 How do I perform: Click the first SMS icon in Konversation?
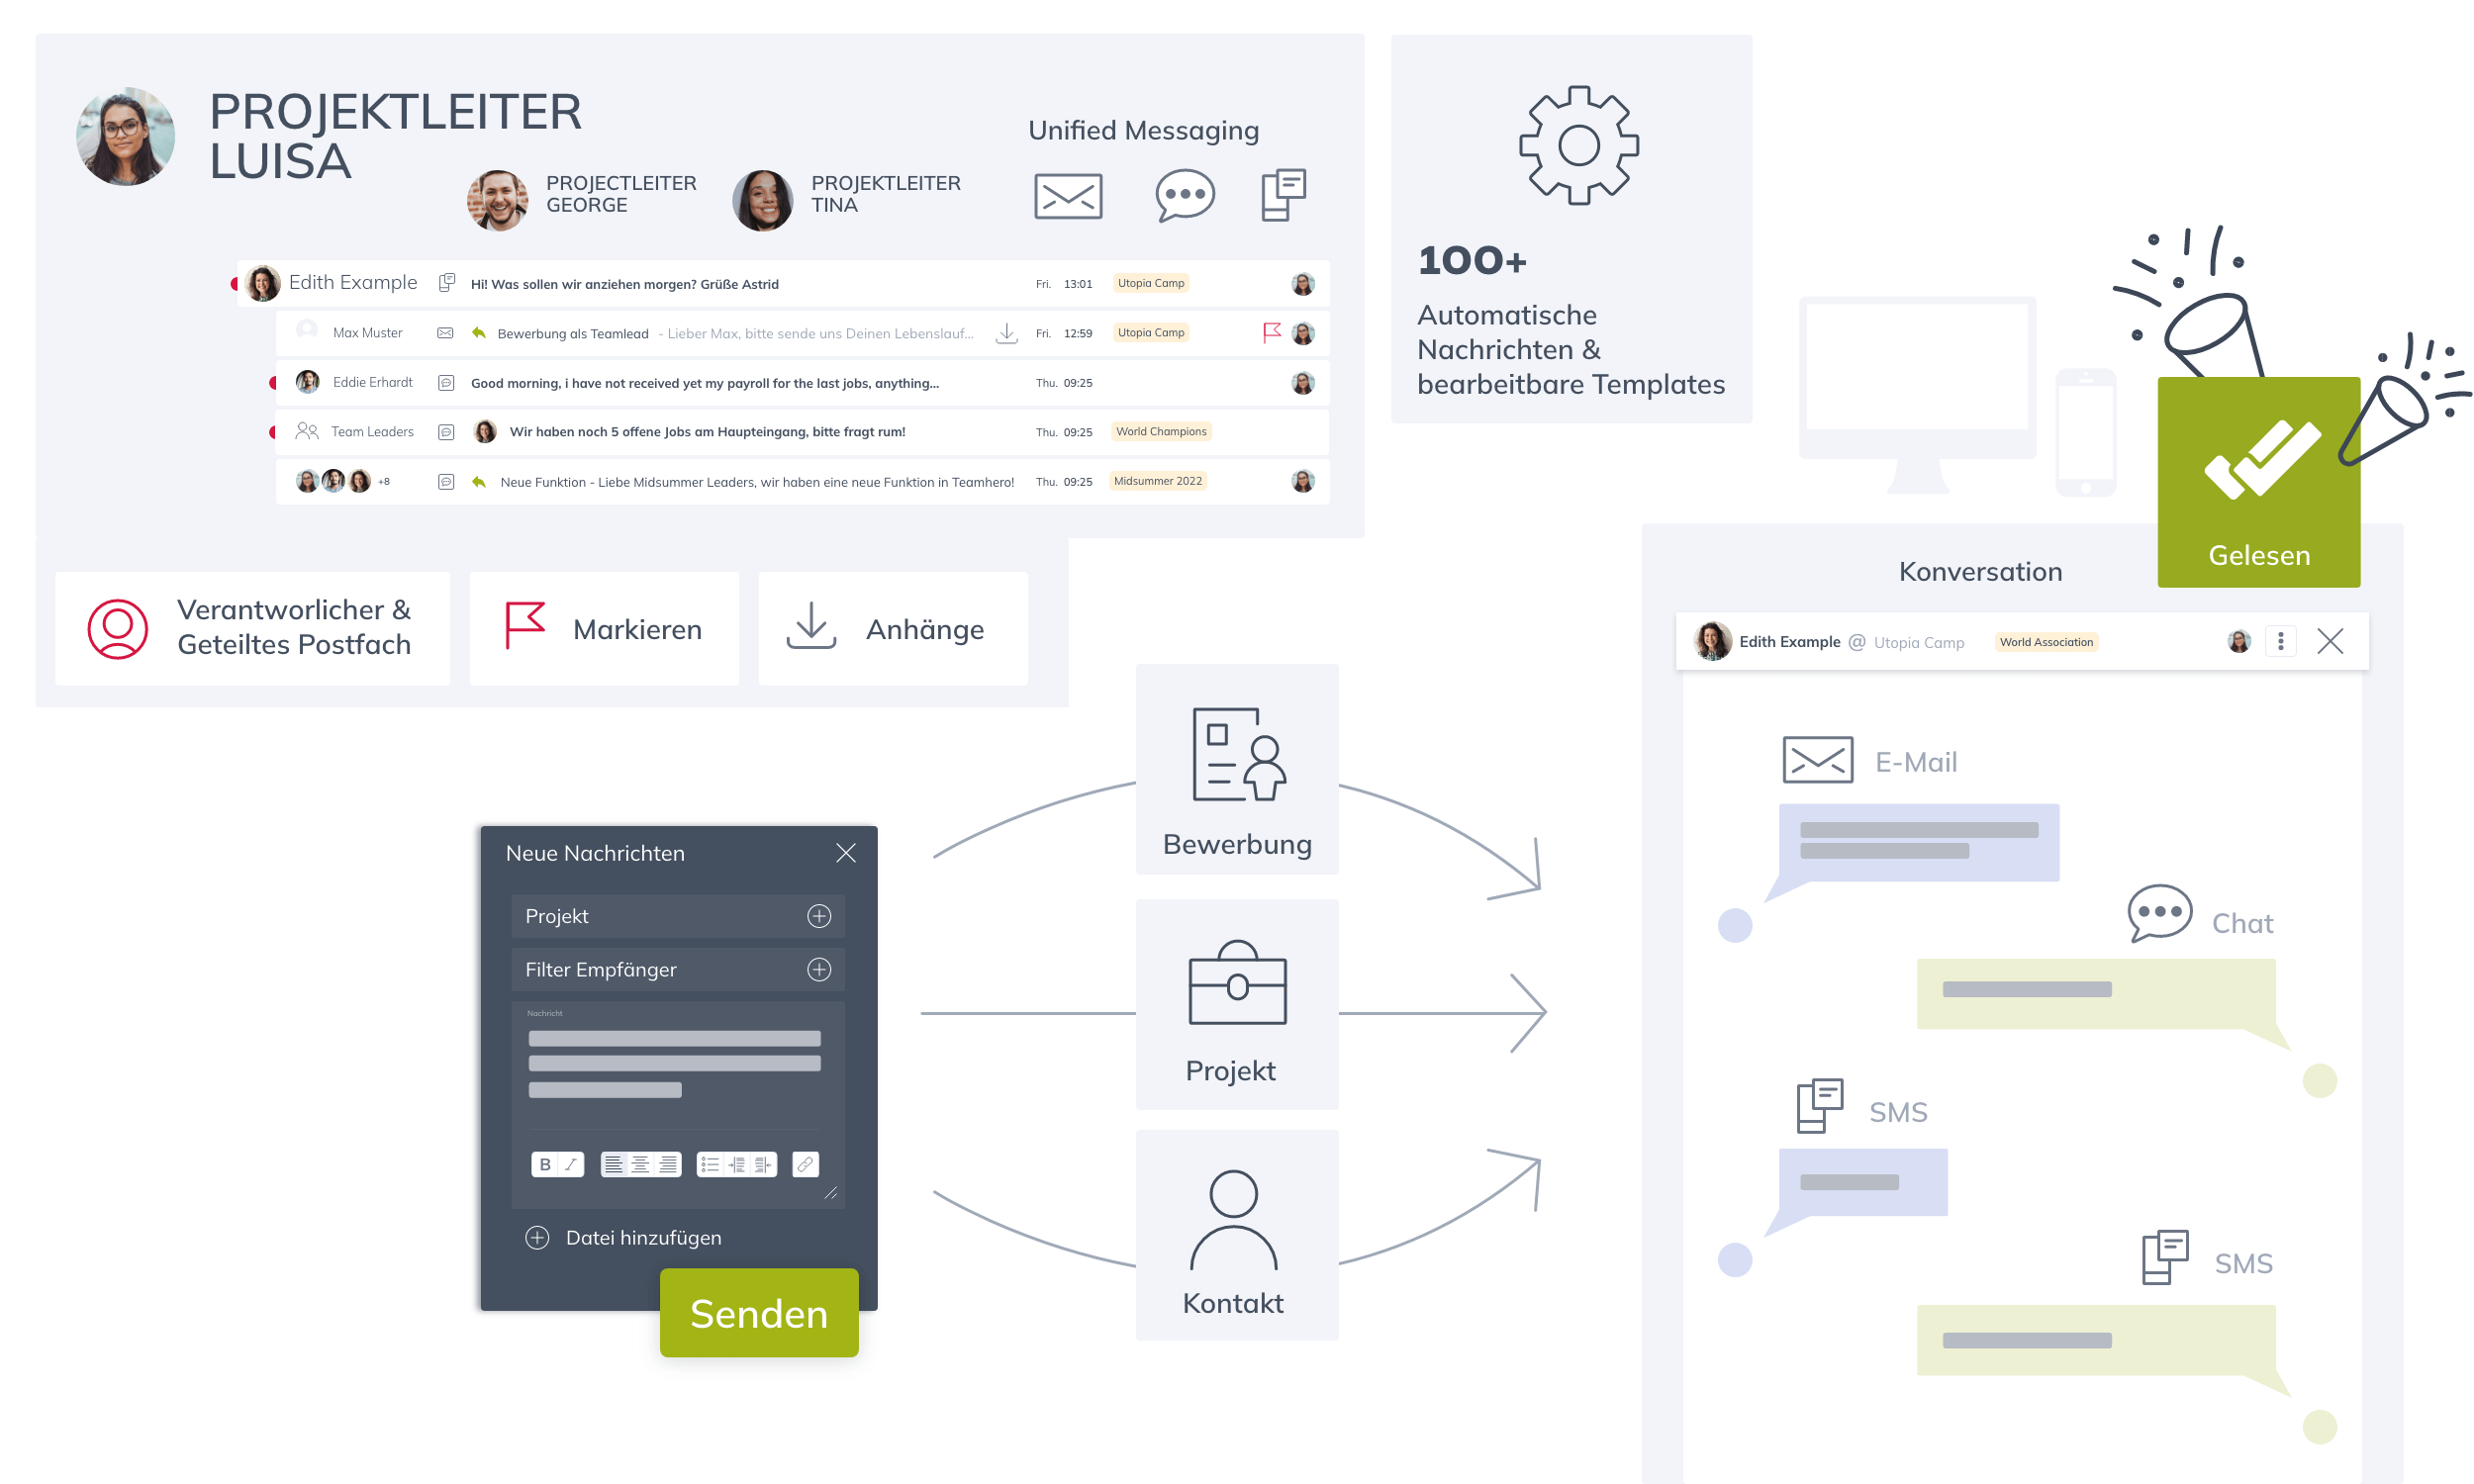coord(1818,1104)
